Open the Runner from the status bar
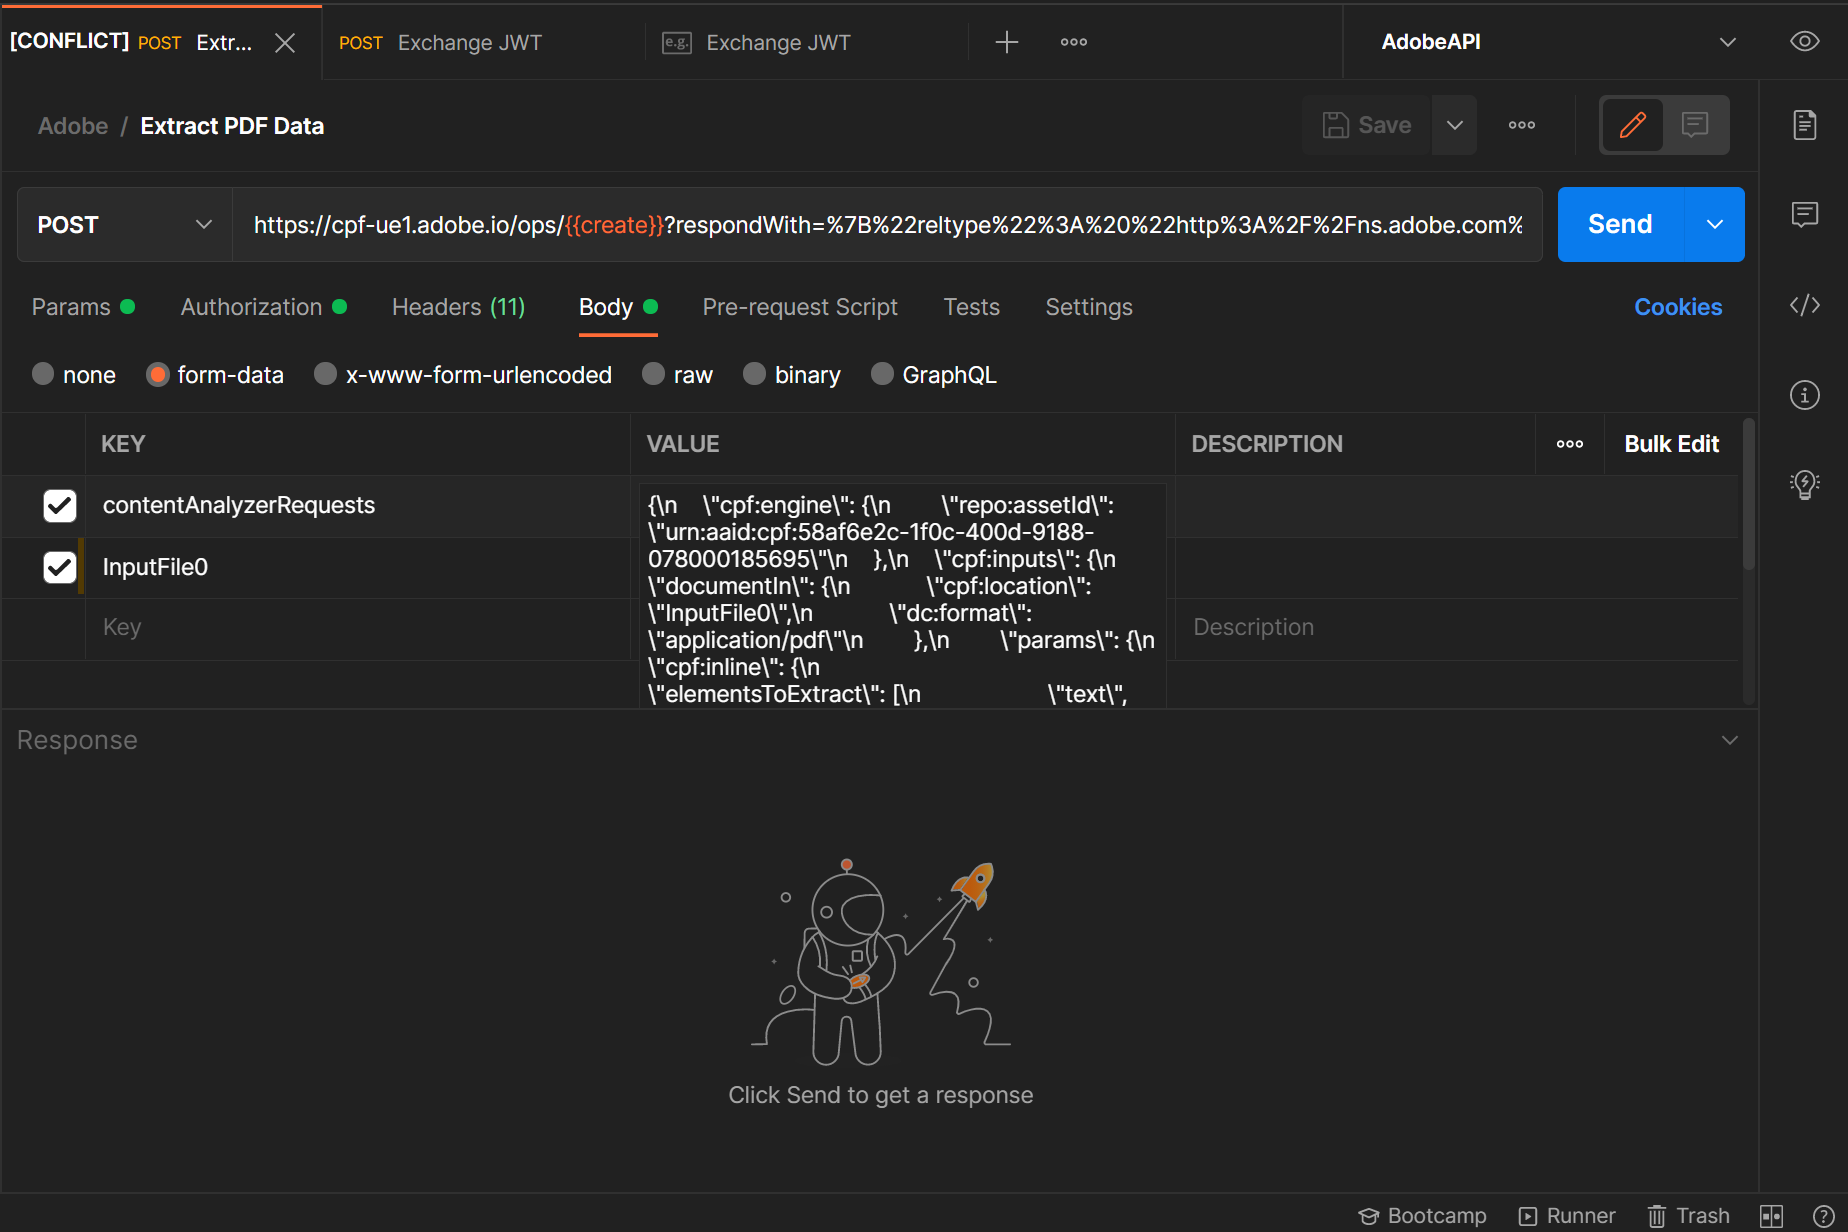 click(1566, 1216)
